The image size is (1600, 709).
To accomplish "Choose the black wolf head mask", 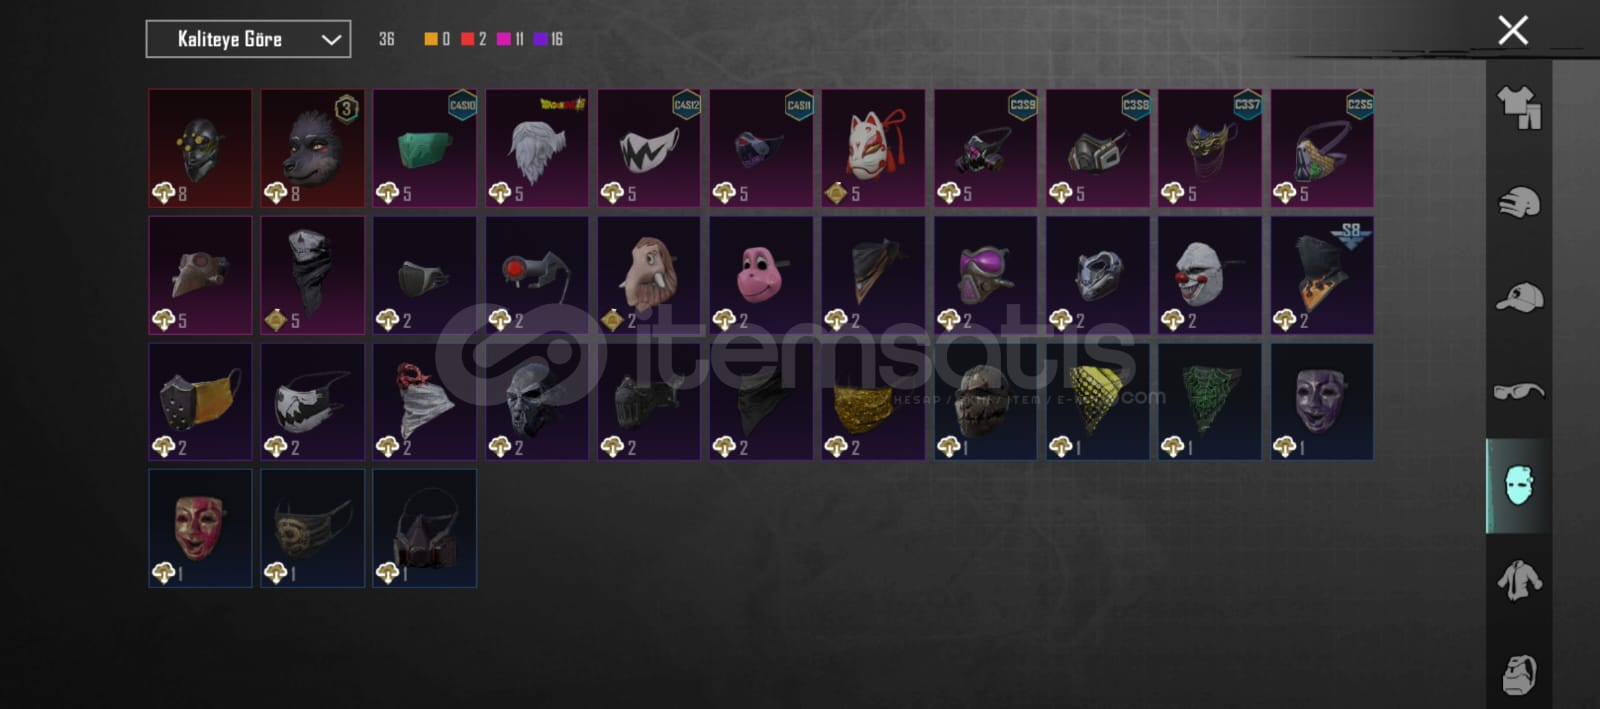I will coord(312,148).
